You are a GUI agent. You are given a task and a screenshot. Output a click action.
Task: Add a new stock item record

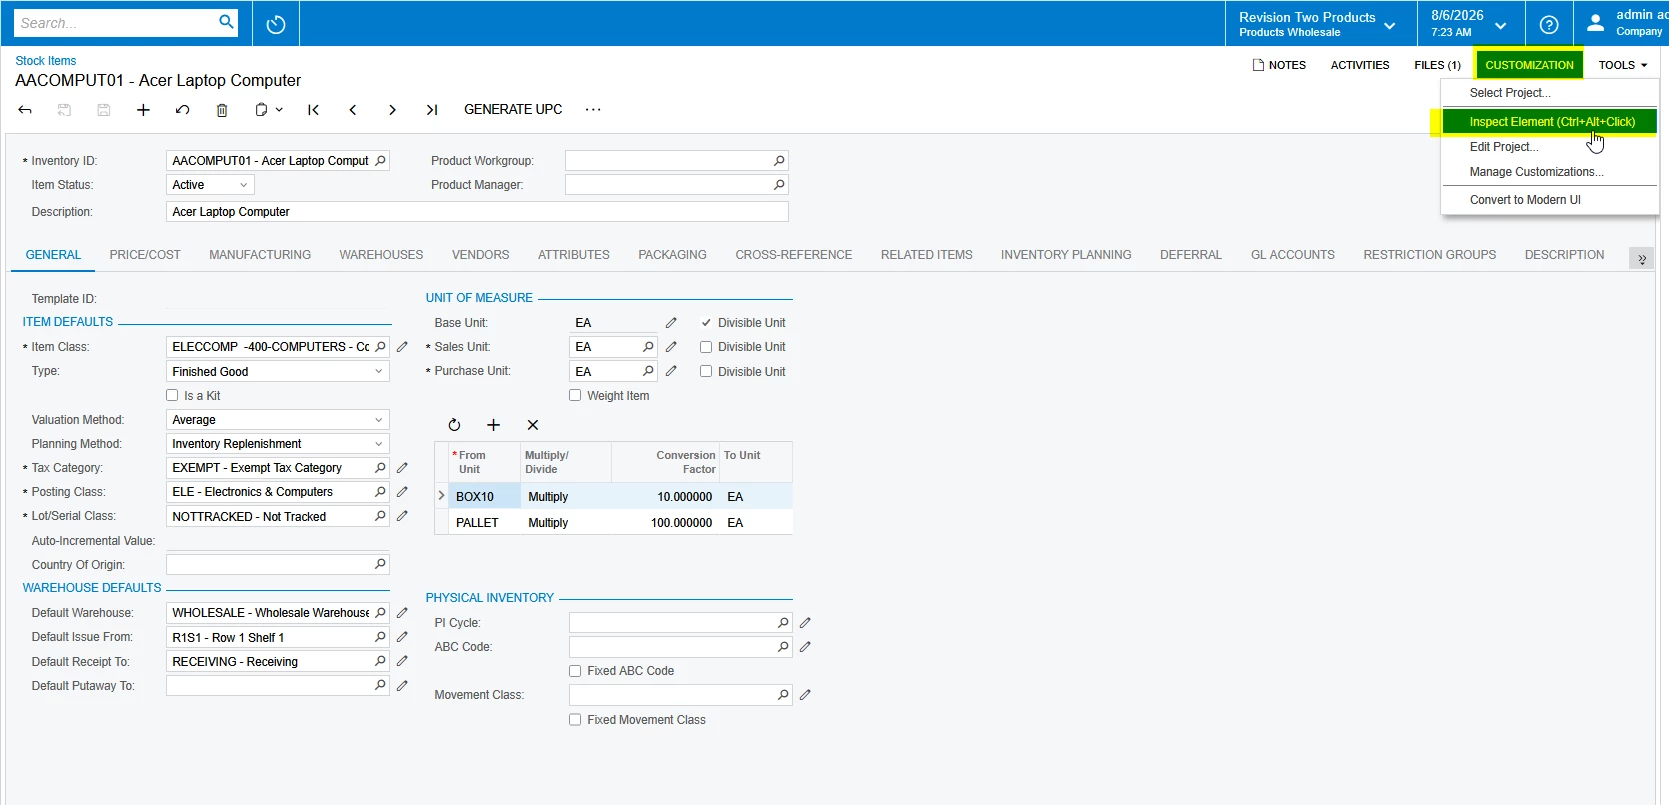[143, 110]
